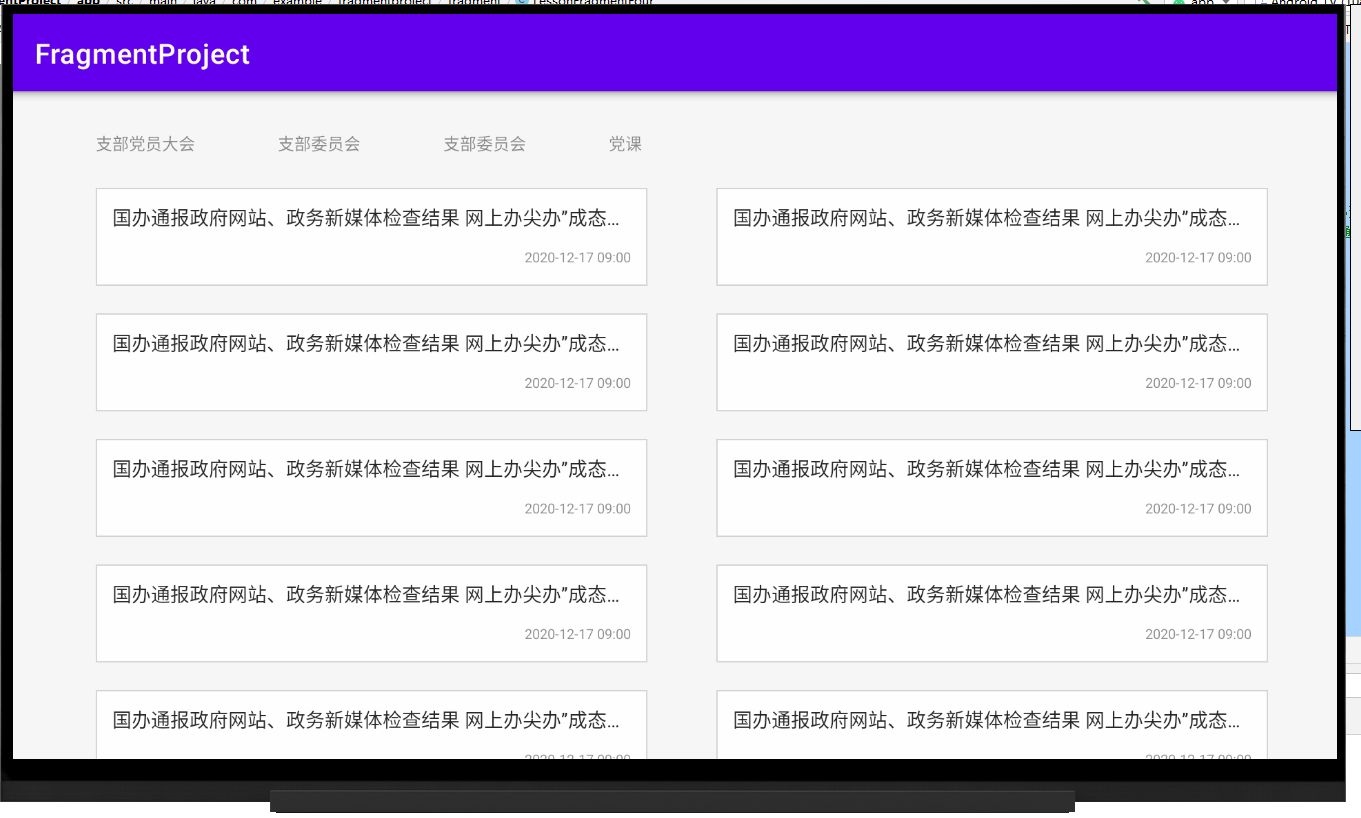
Task: Select the 支部党员大会 tab
Action: (145, 144)
